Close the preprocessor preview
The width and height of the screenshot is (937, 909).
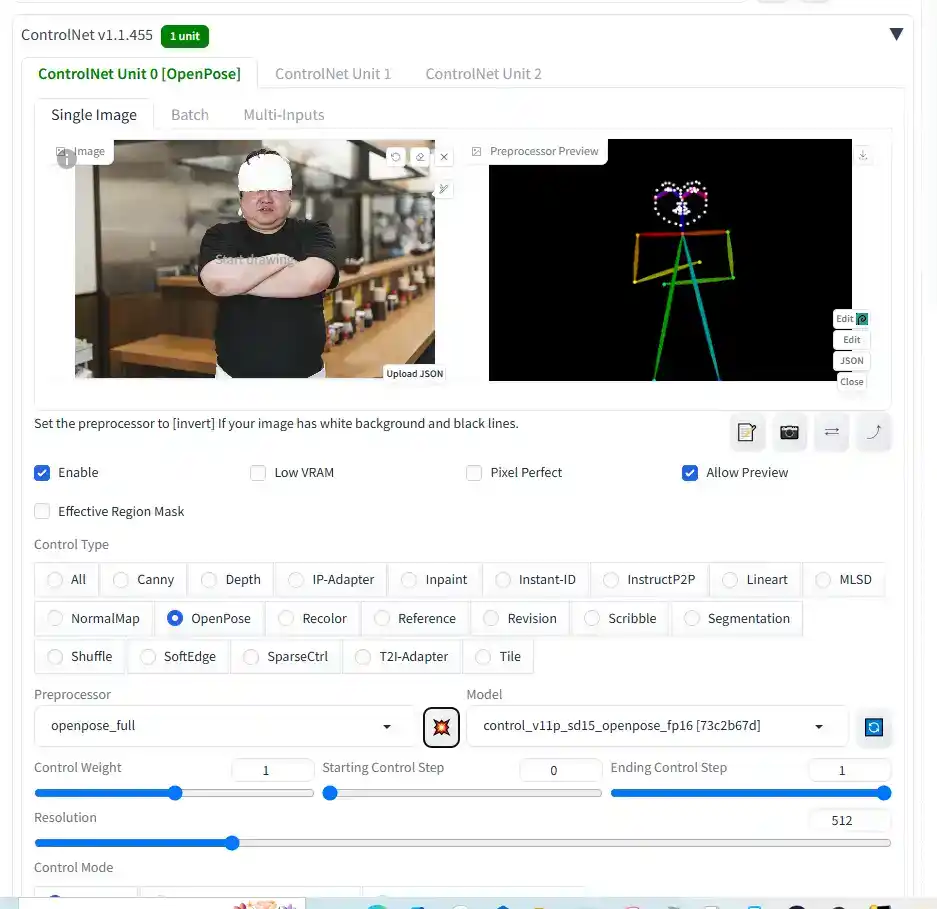pyautogui.click(x=852, y=381)
